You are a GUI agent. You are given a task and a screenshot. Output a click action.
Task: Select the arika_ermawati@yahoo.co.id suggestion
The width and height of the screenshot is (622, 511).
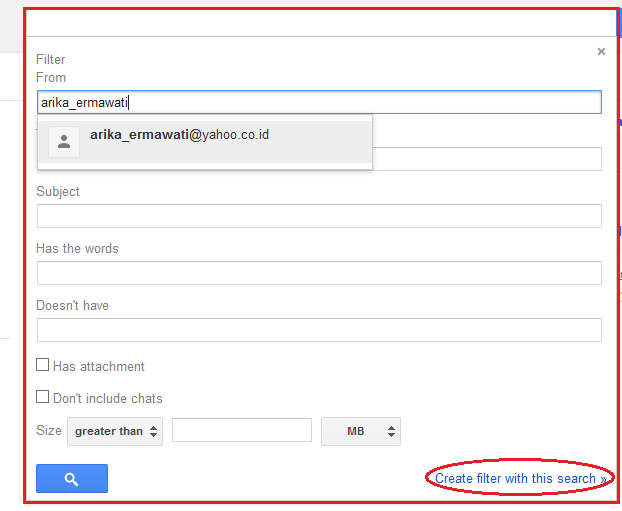click(205, 142)
